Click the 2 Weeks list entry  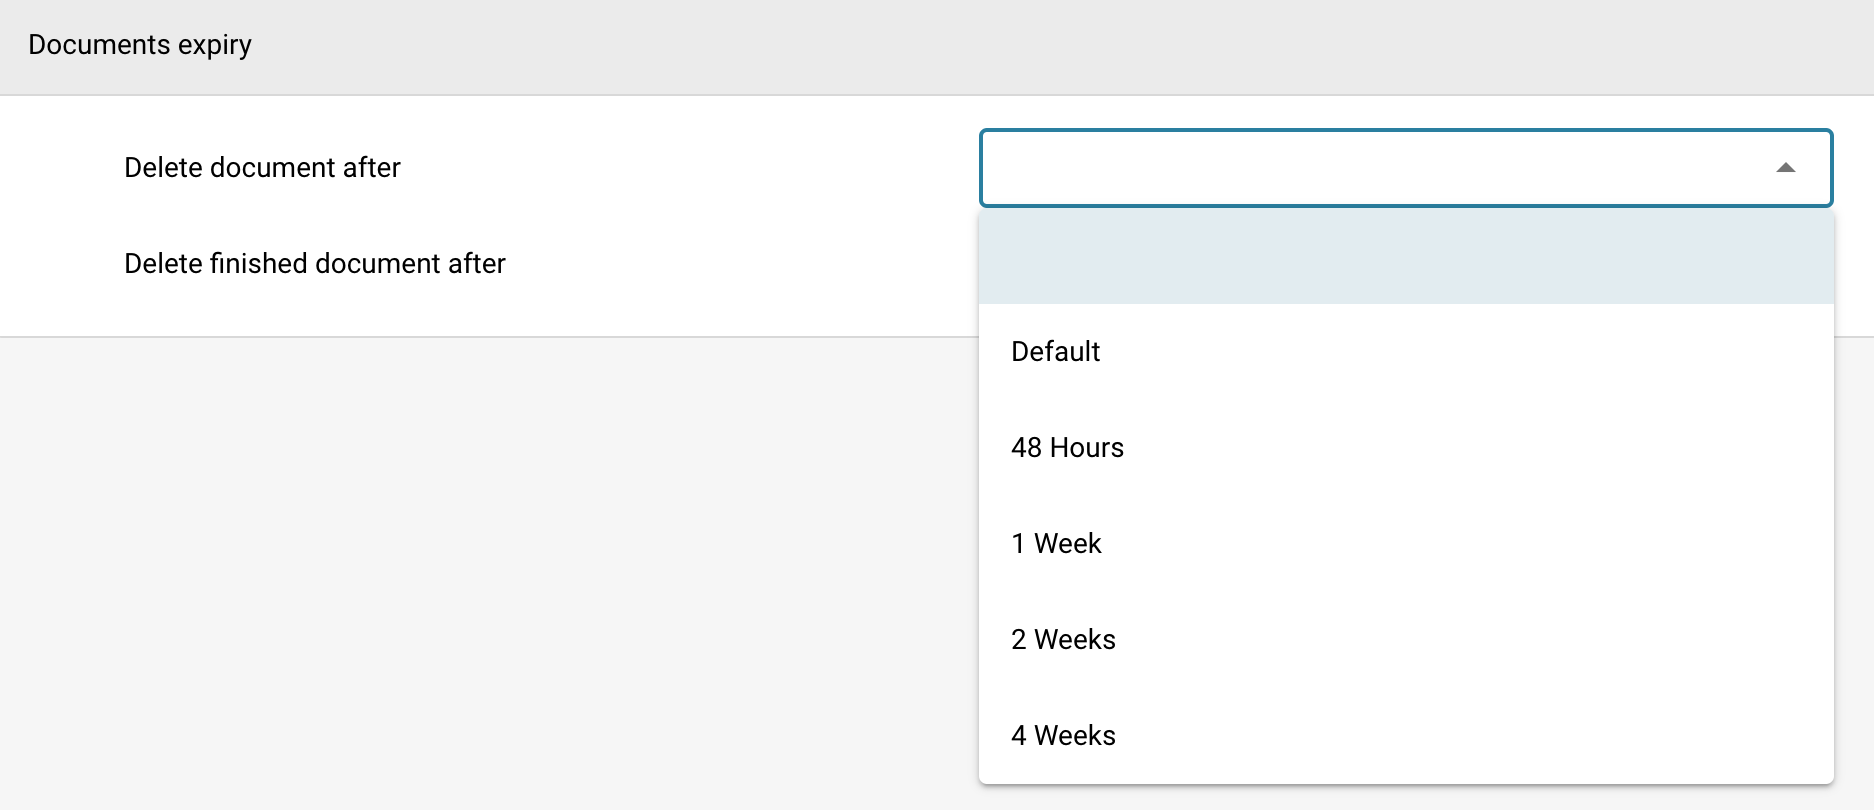point(1063,640)
